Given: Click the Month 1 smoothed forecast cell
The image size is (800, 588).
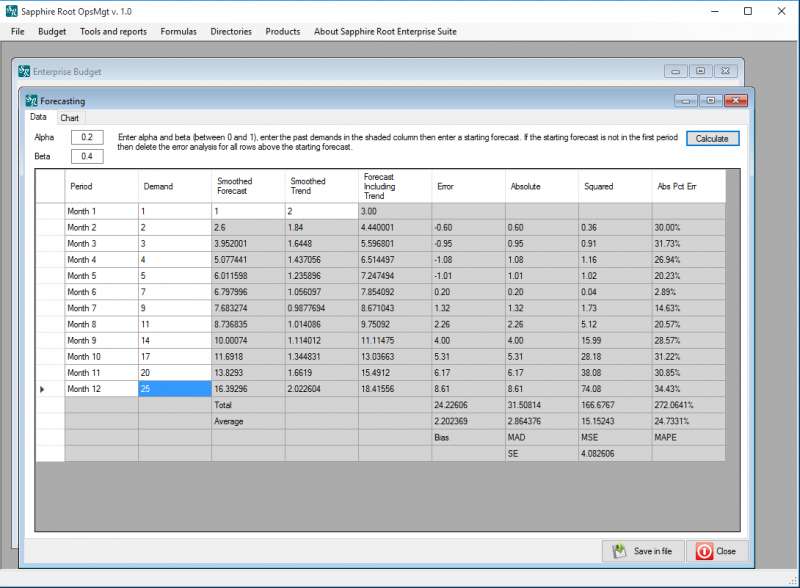Looking at the screenshot, I should click(x=248, y=211).
